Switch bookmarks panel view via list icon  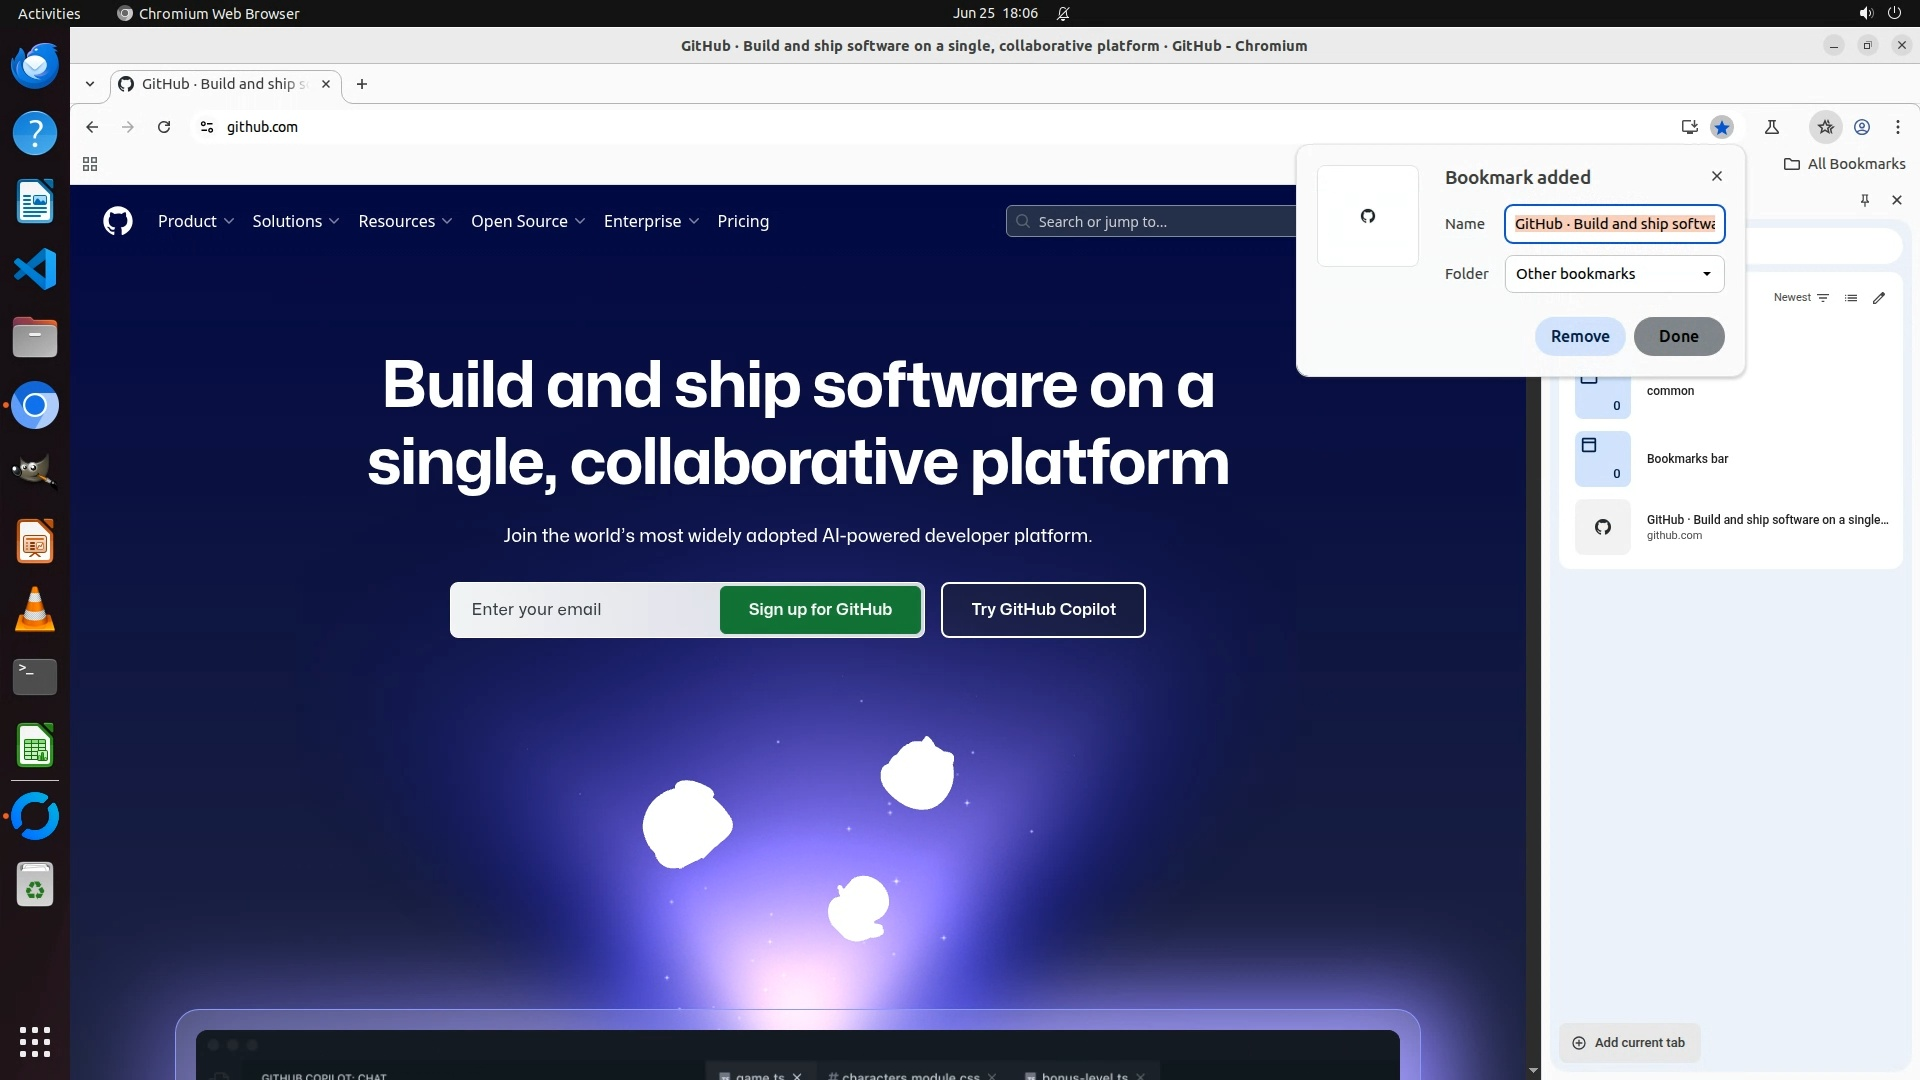coord(1851,298)
